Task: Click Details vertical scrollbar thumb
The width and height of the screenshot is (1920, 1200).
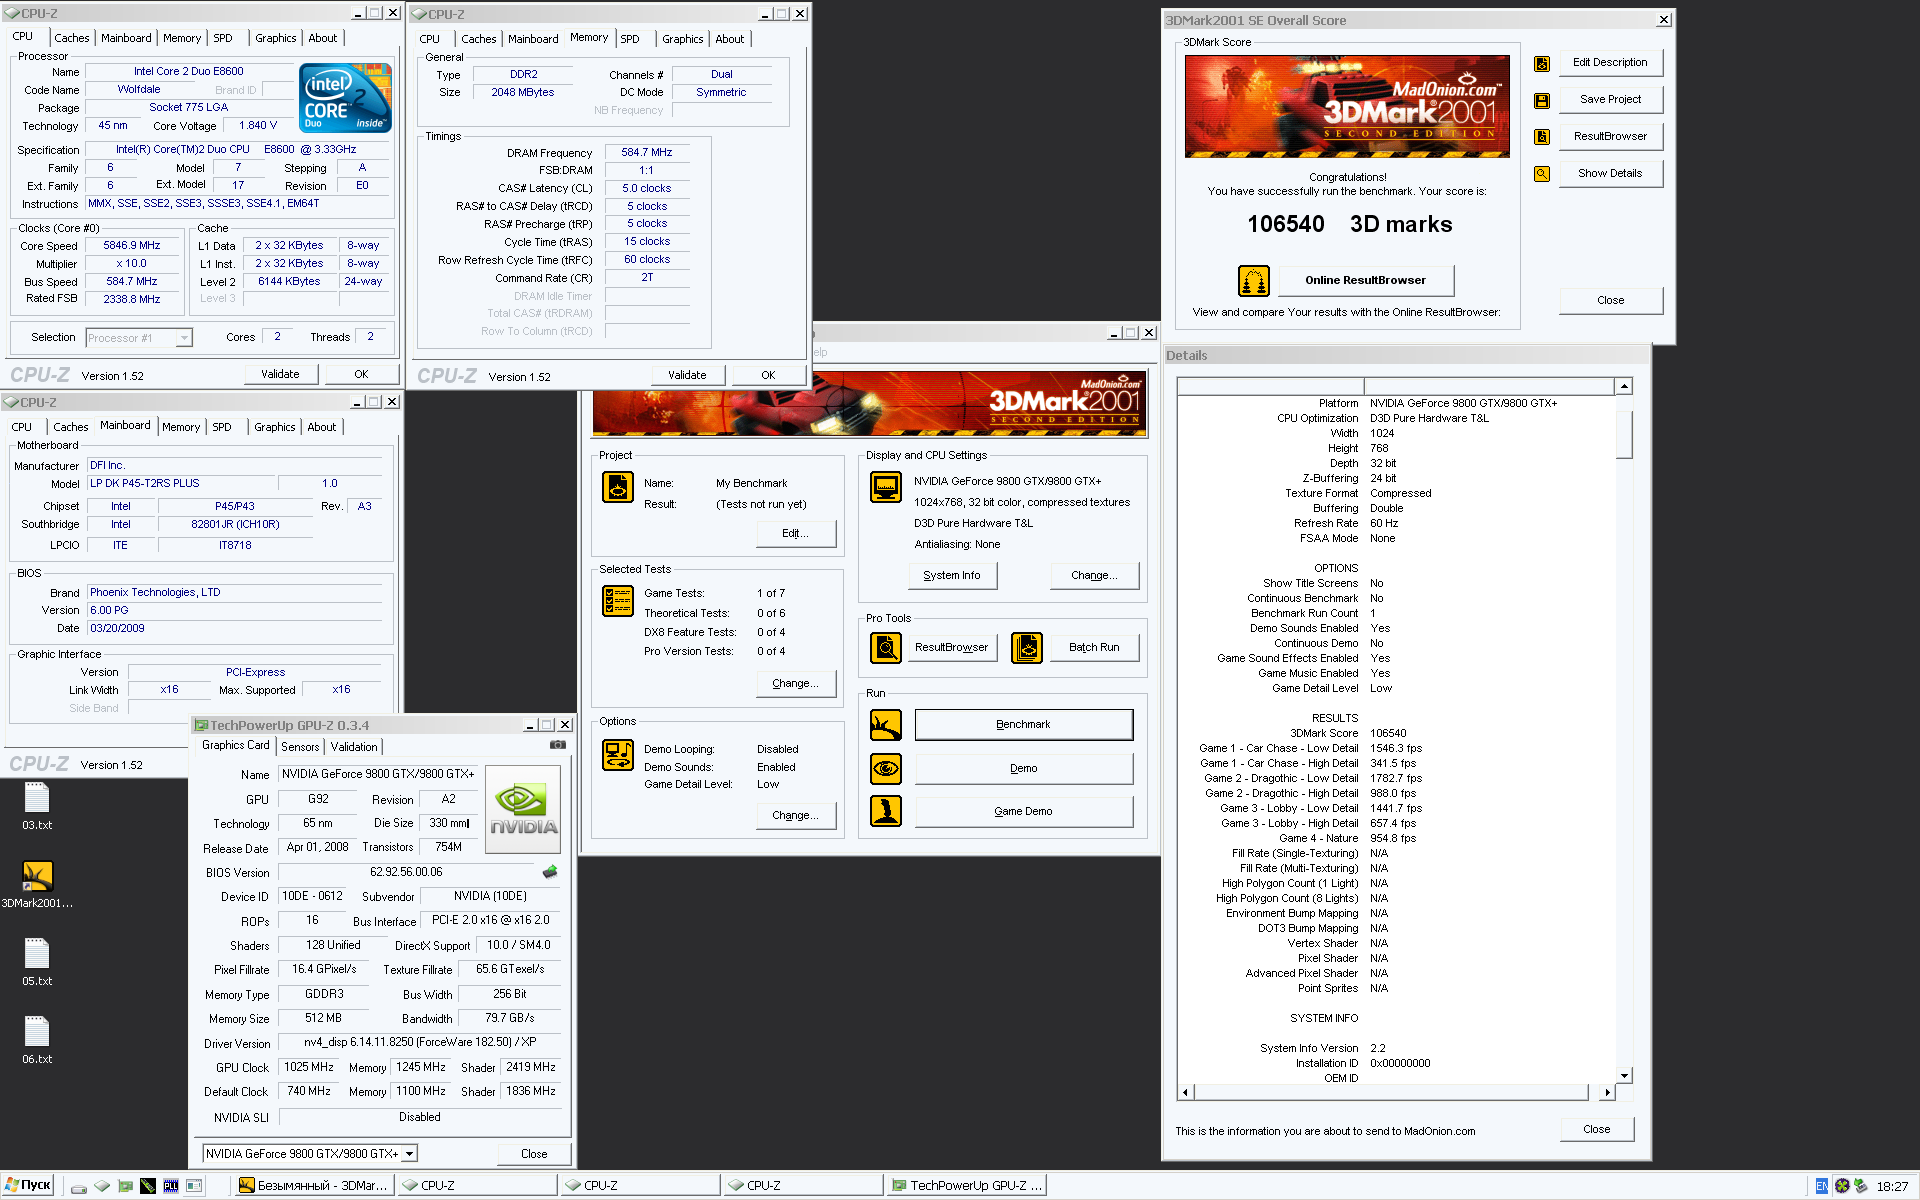Action: click(x=1624, y=433)
